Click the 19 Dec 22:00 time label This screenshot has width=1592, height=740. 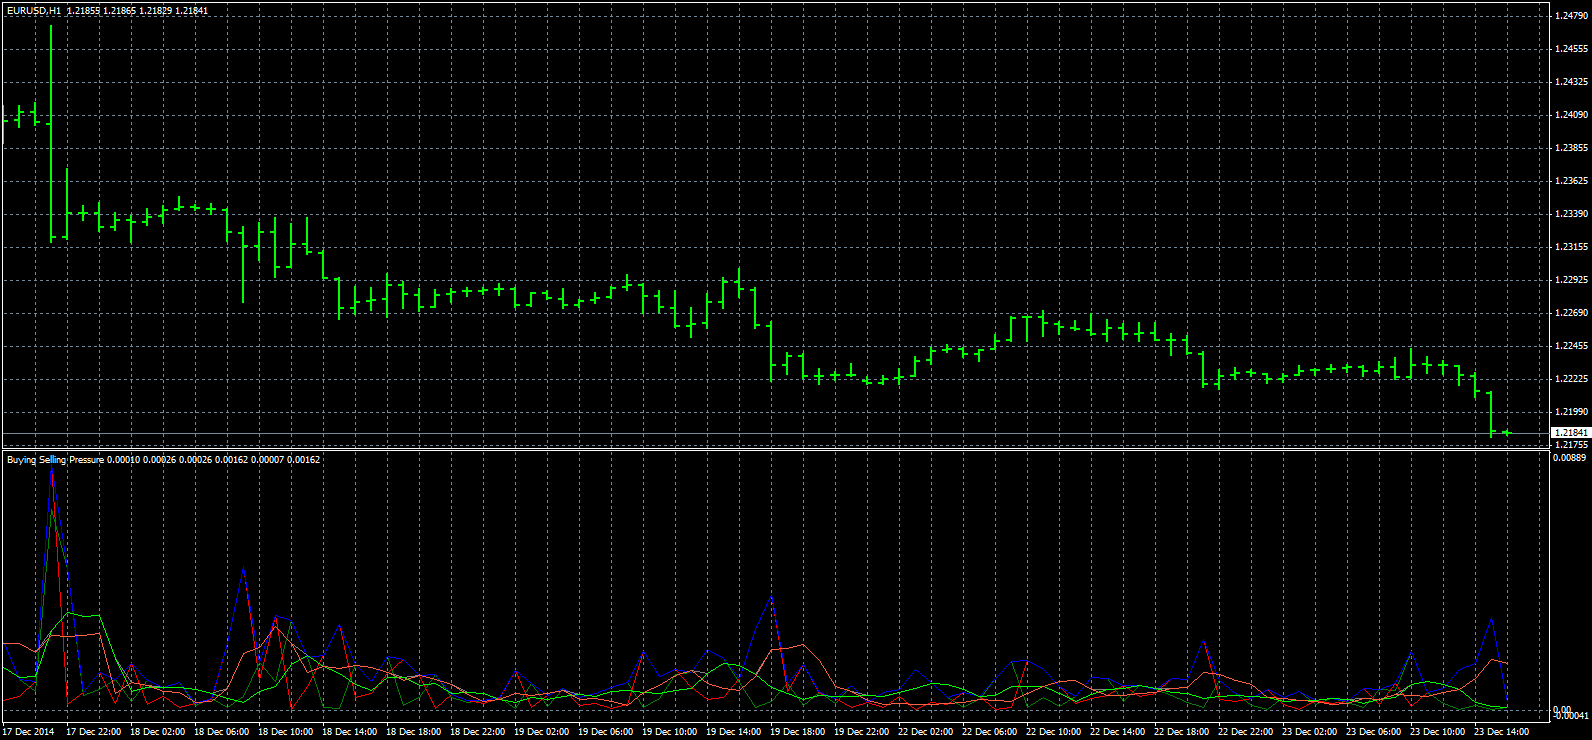click(862, 732)
